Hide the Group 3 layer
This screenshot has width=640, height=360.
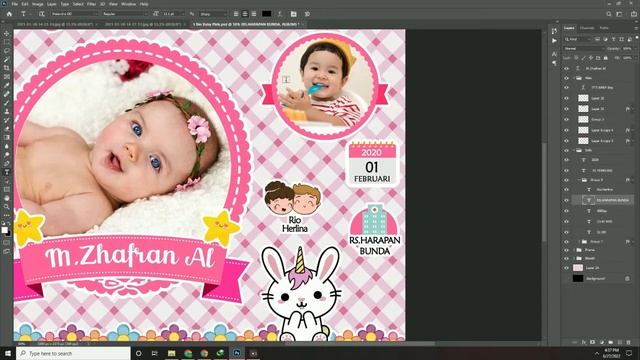click(567, 119)
